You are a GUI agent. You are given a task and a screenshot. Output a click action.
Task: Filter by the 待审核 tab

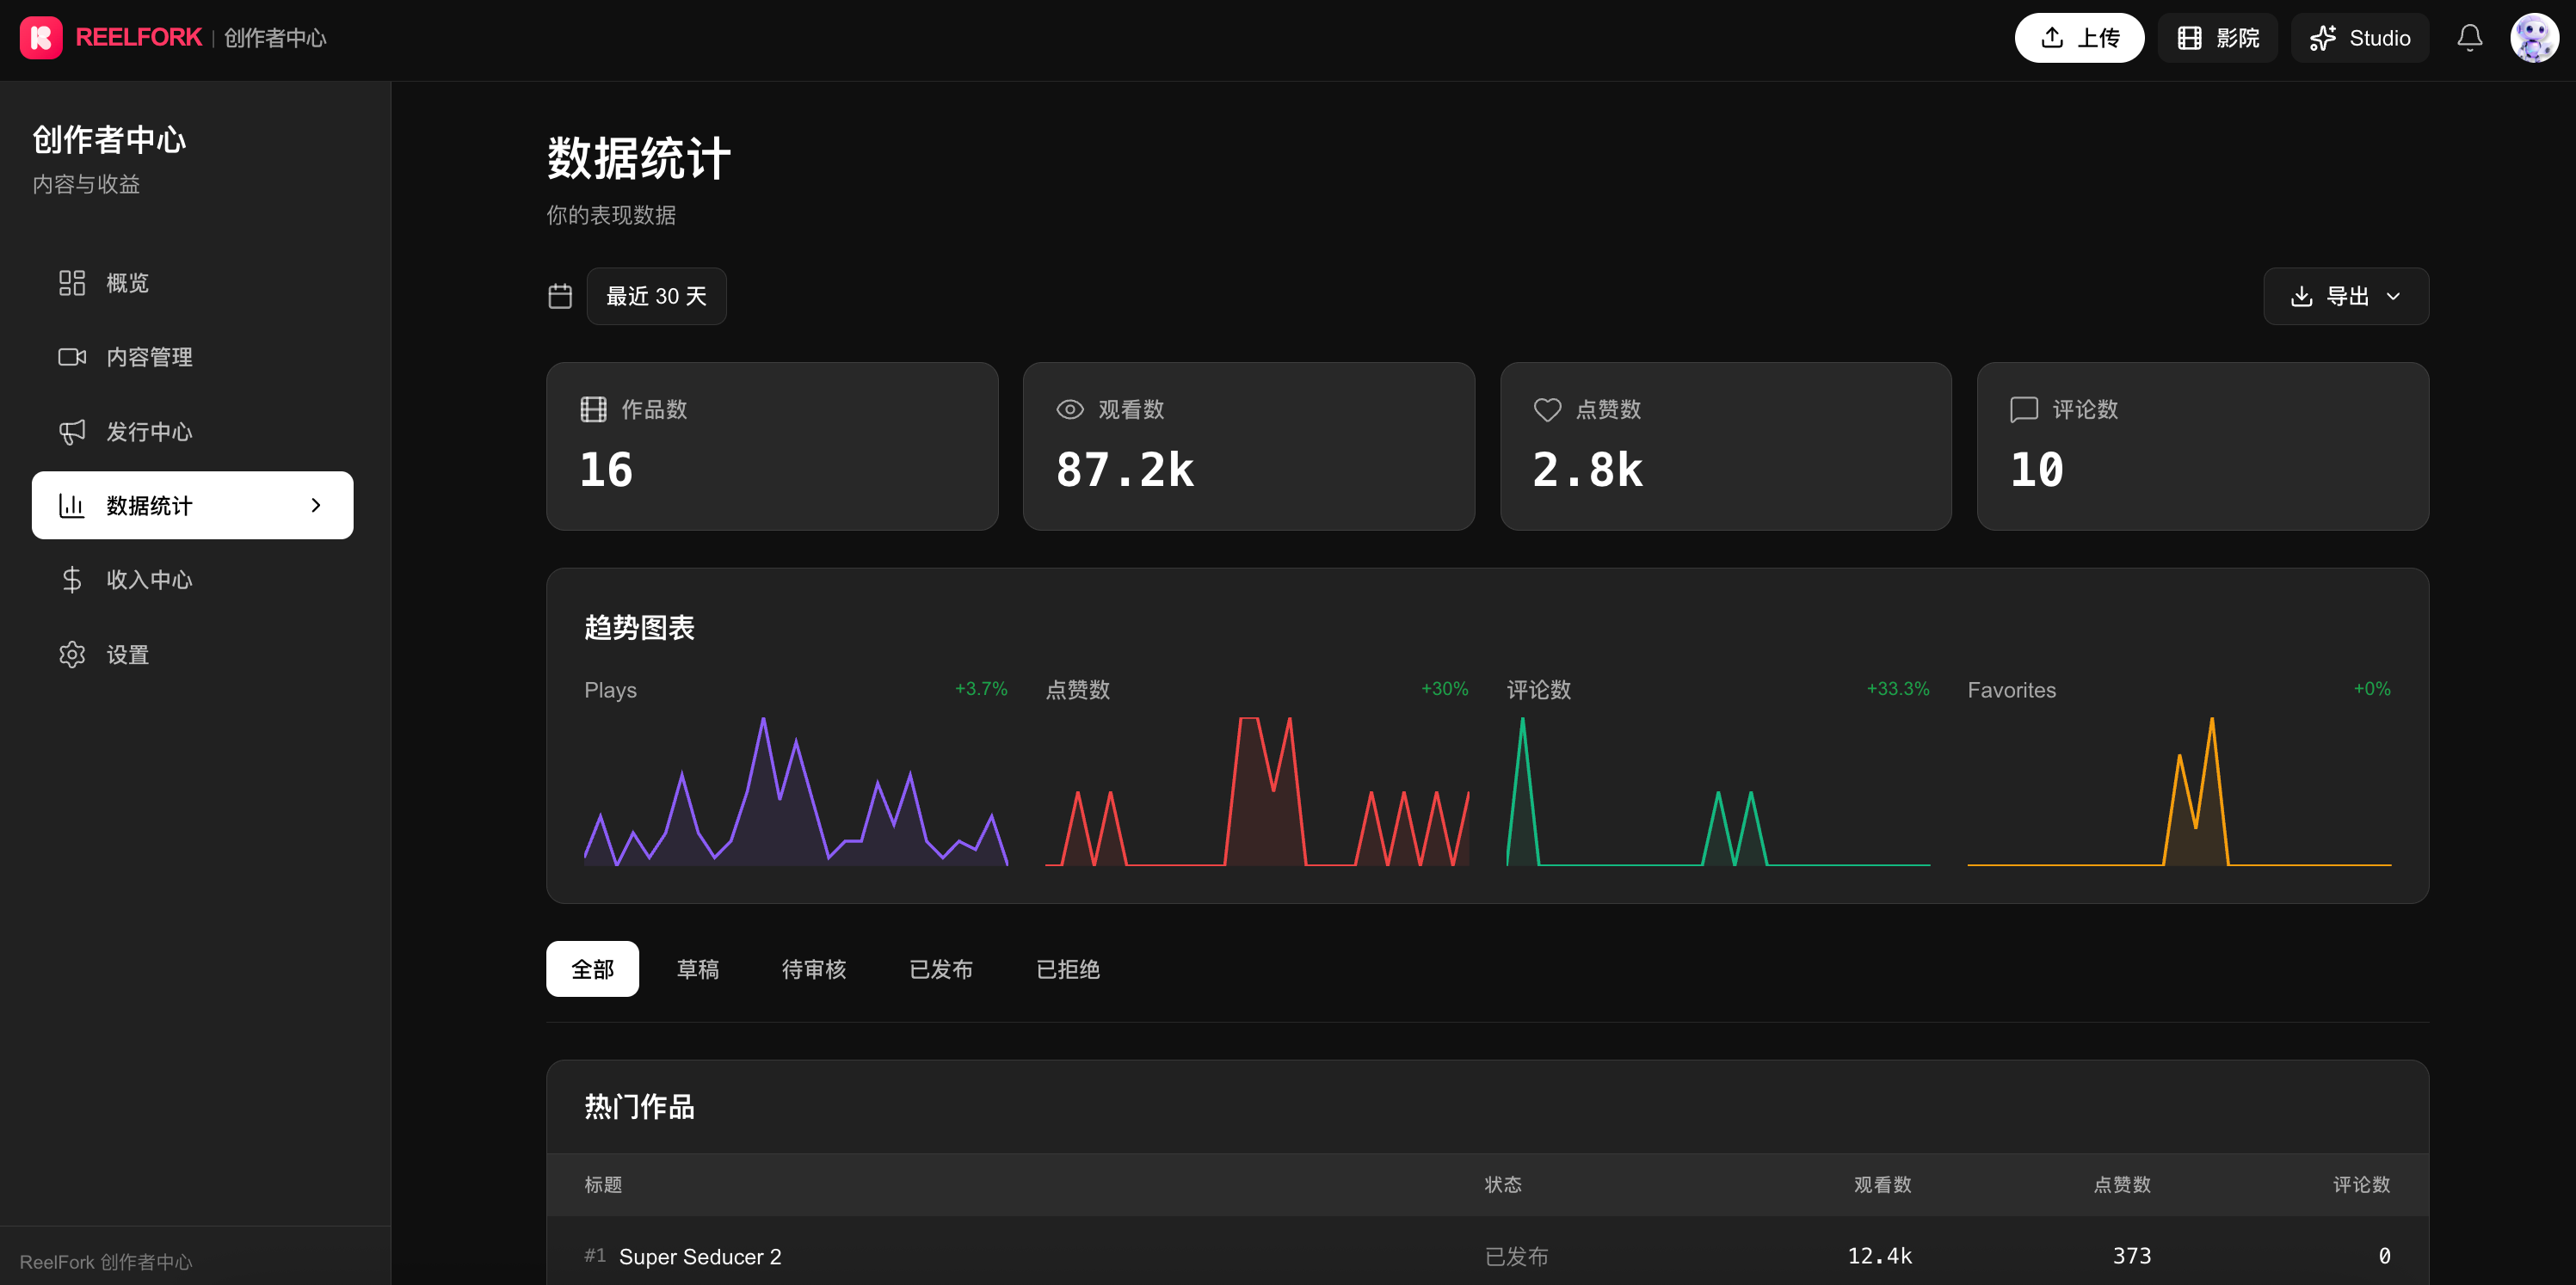(813, 969)
